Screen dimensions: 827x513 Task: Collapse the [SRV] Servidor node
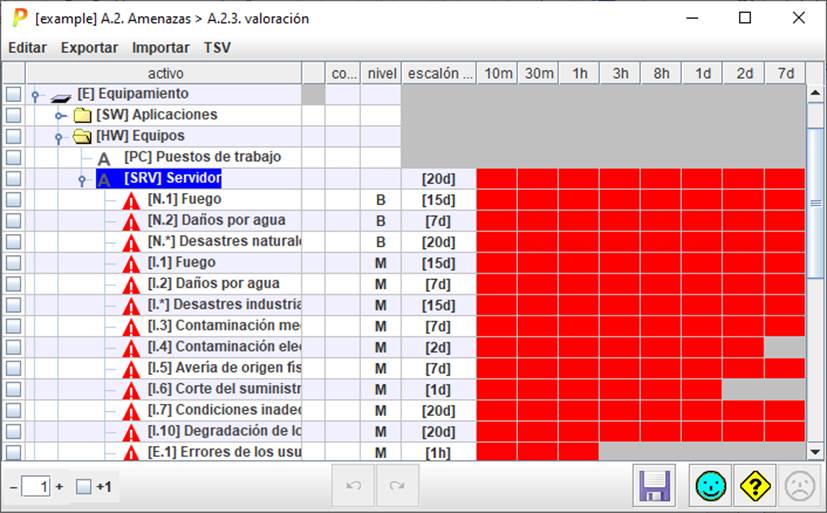[x=83, y=179]
